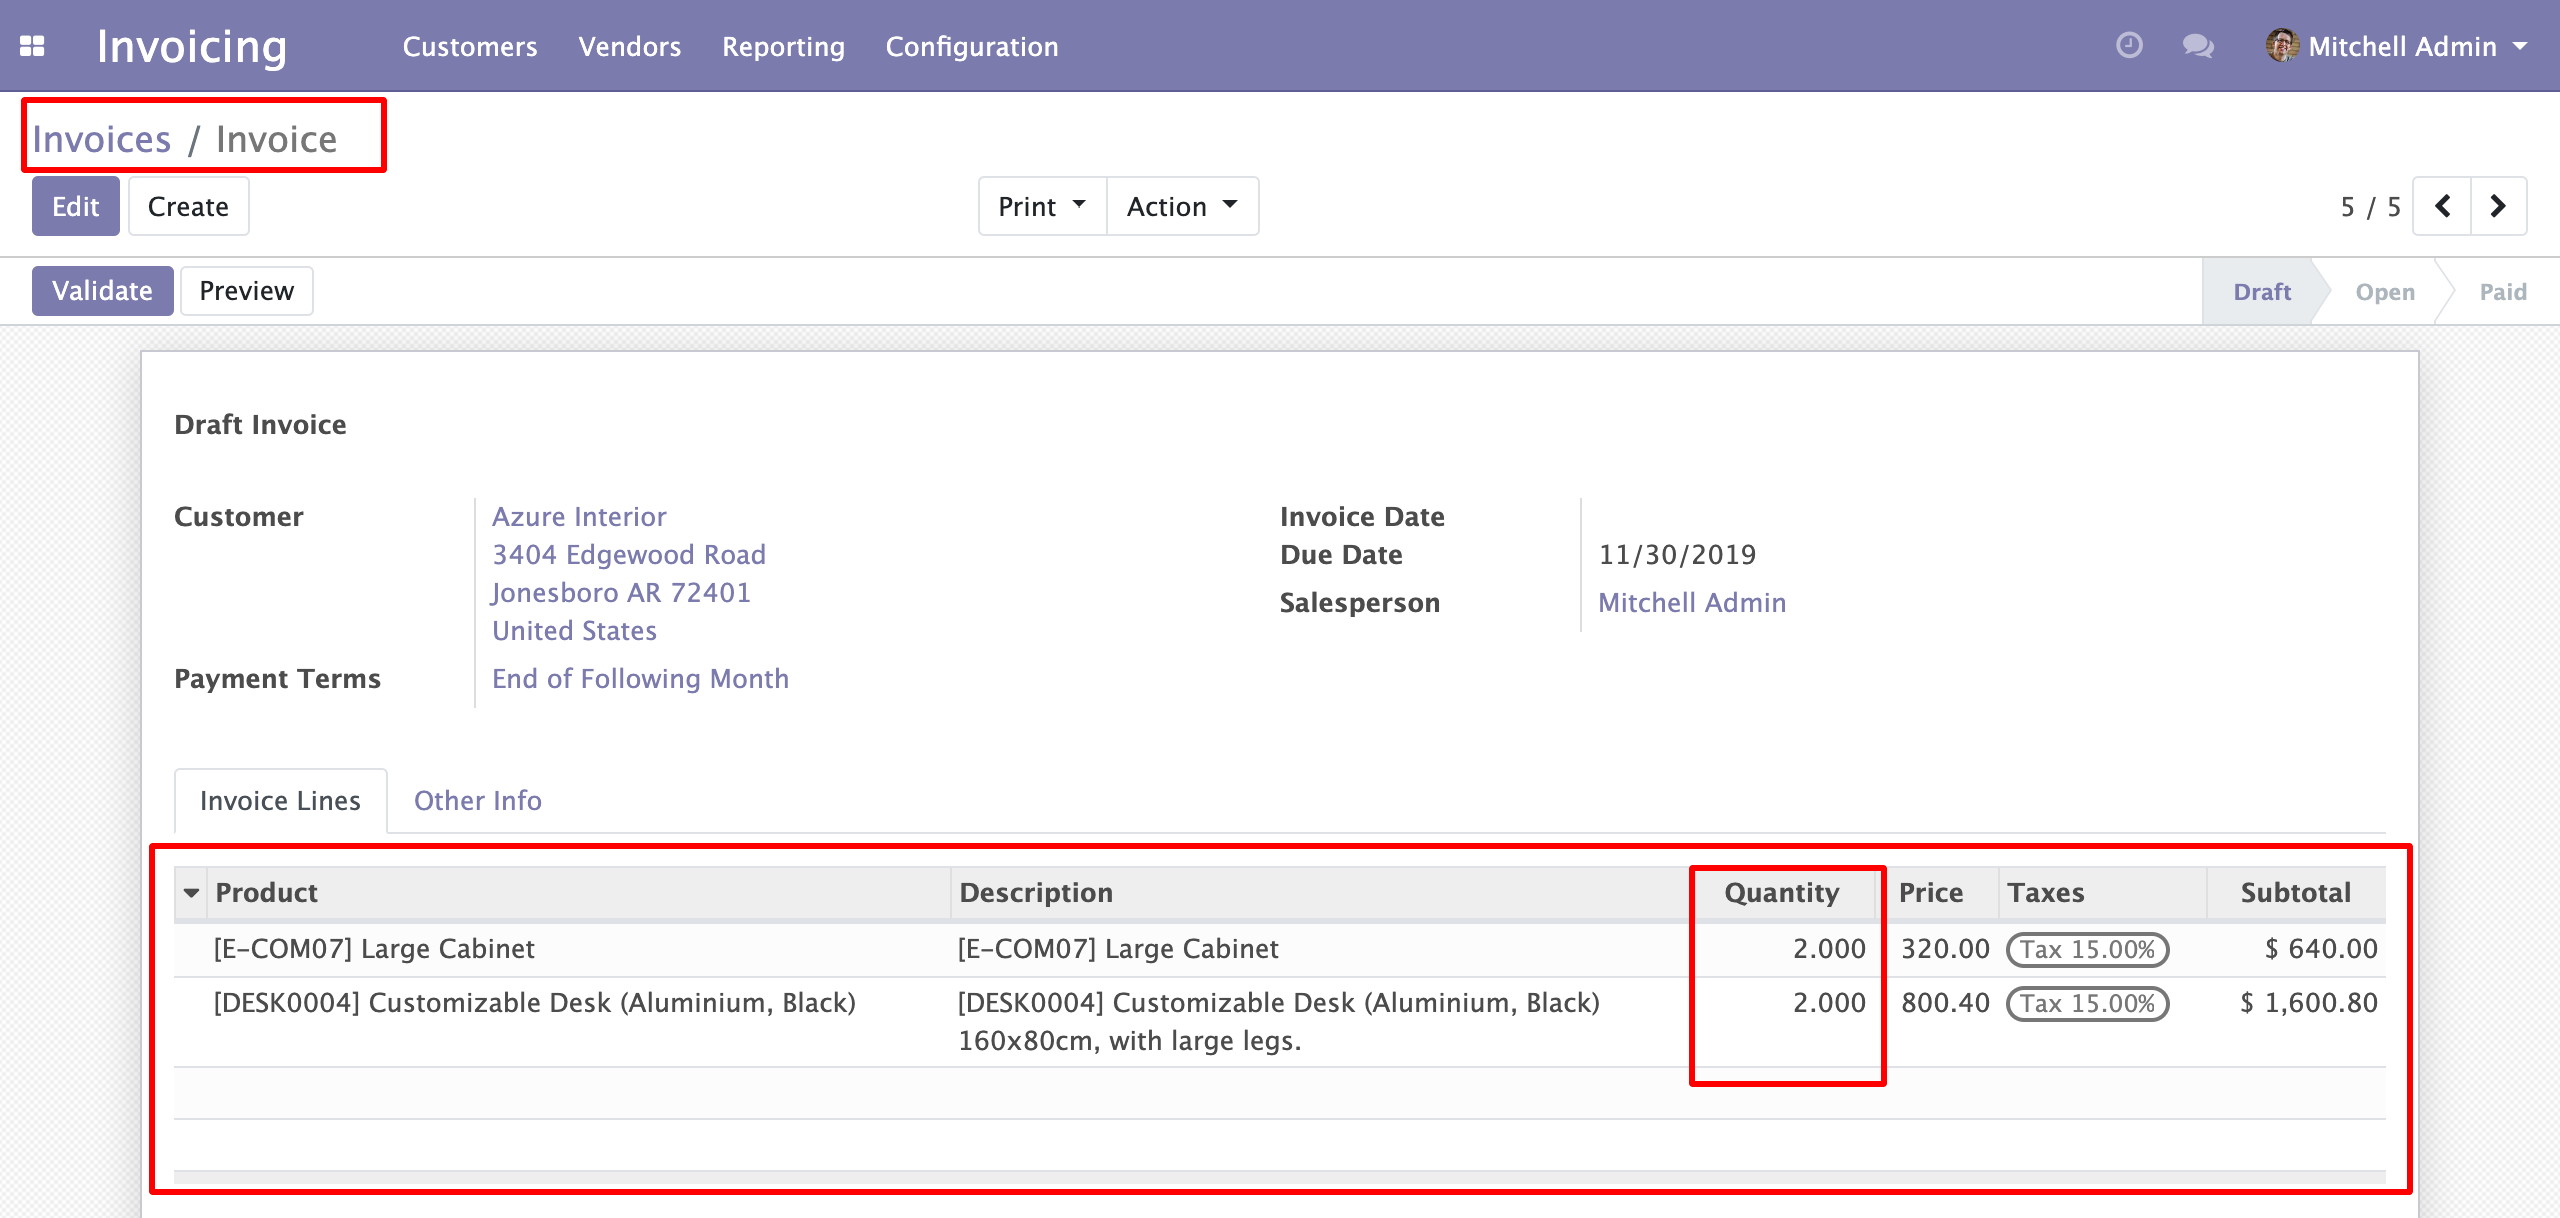Open the Customers menu
The height and width of the screenshot is (1218, 2560).
pos(469,47)
